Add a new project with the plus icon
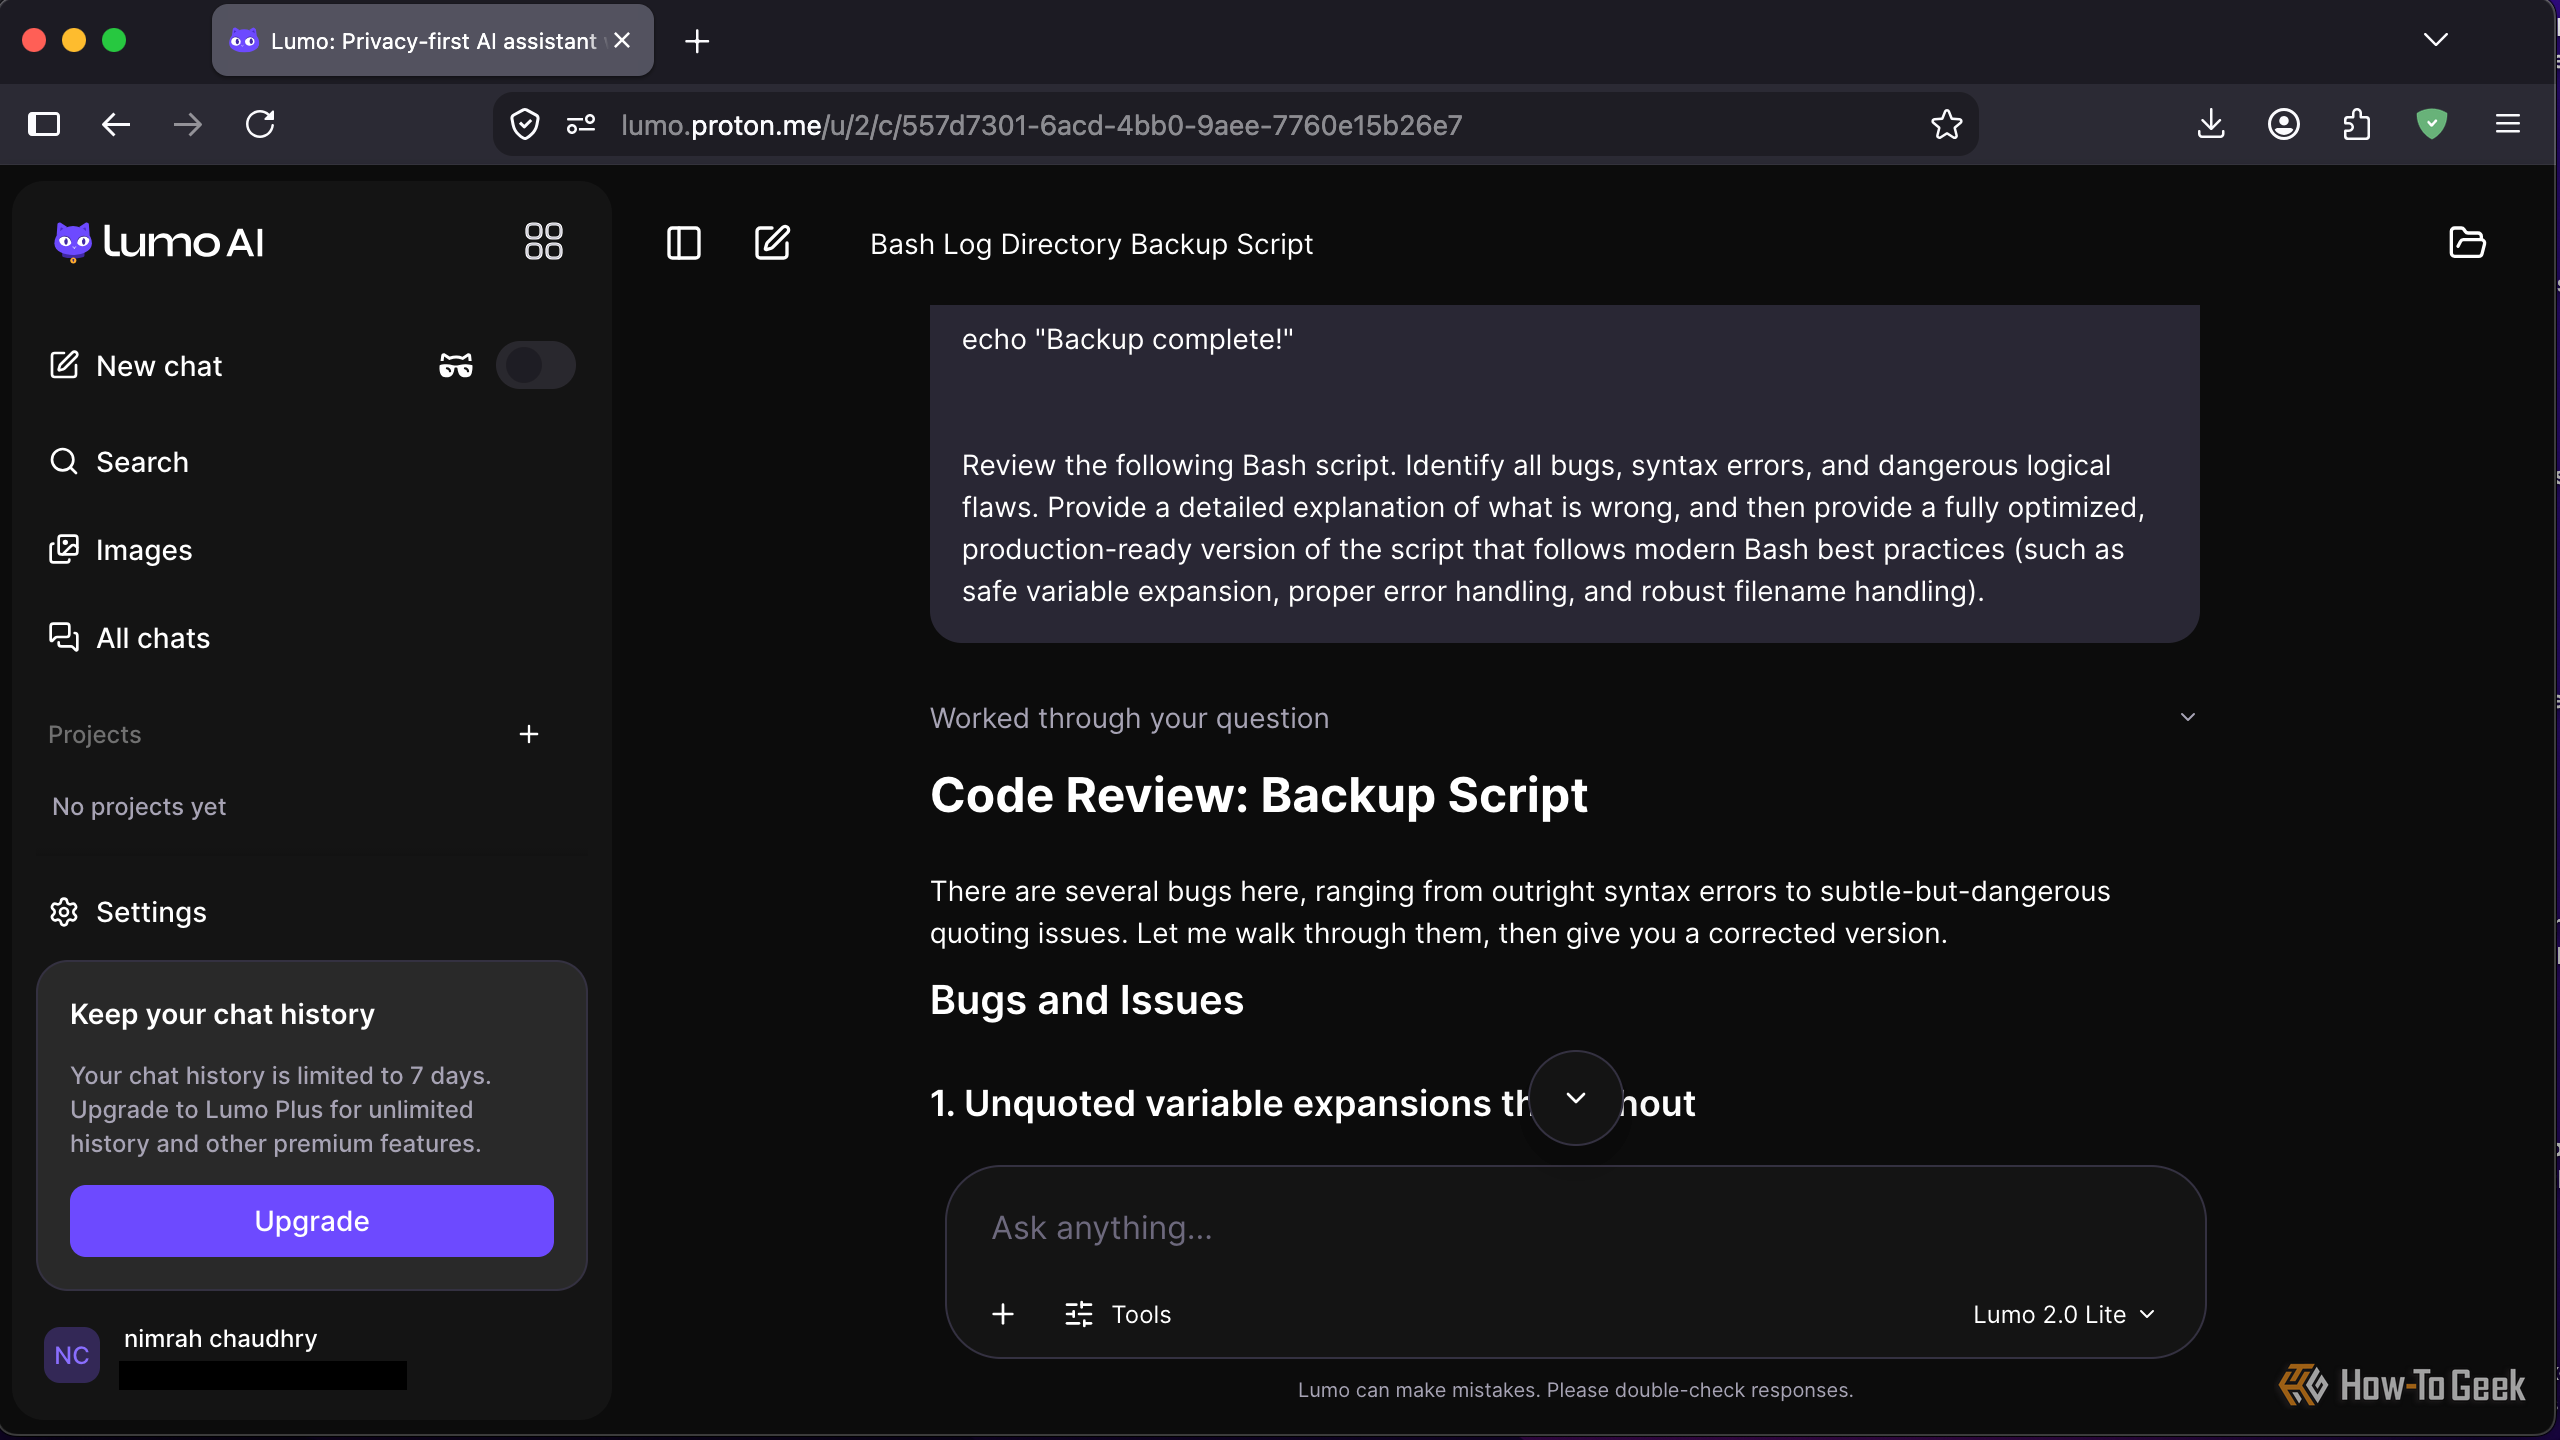The height and width of the screenshot is (1440, 2560). (529, 735)
